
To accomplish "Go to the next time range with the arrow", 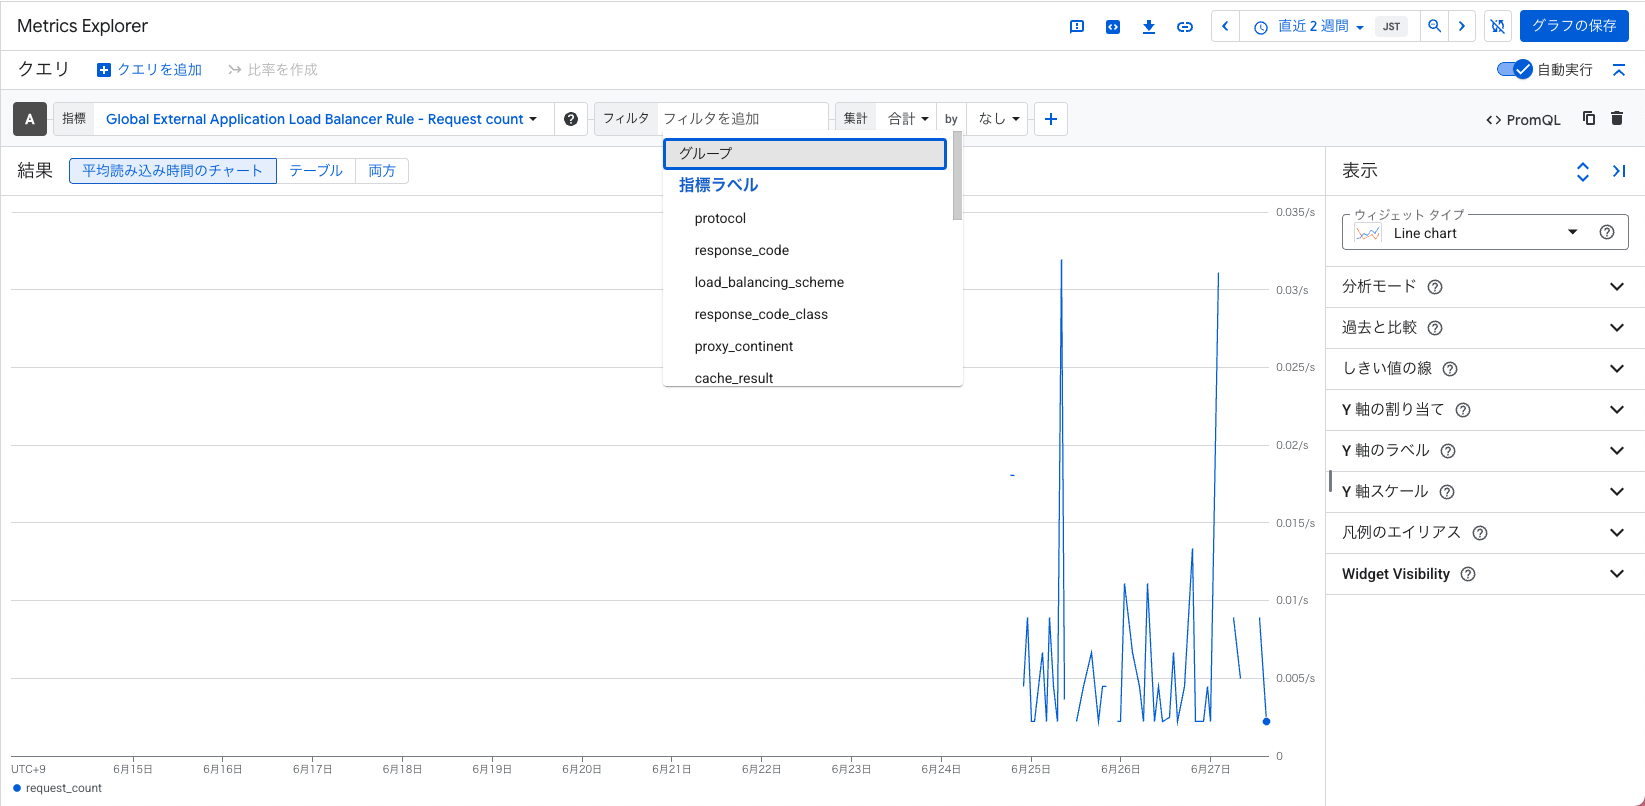I will point(1462,26).
